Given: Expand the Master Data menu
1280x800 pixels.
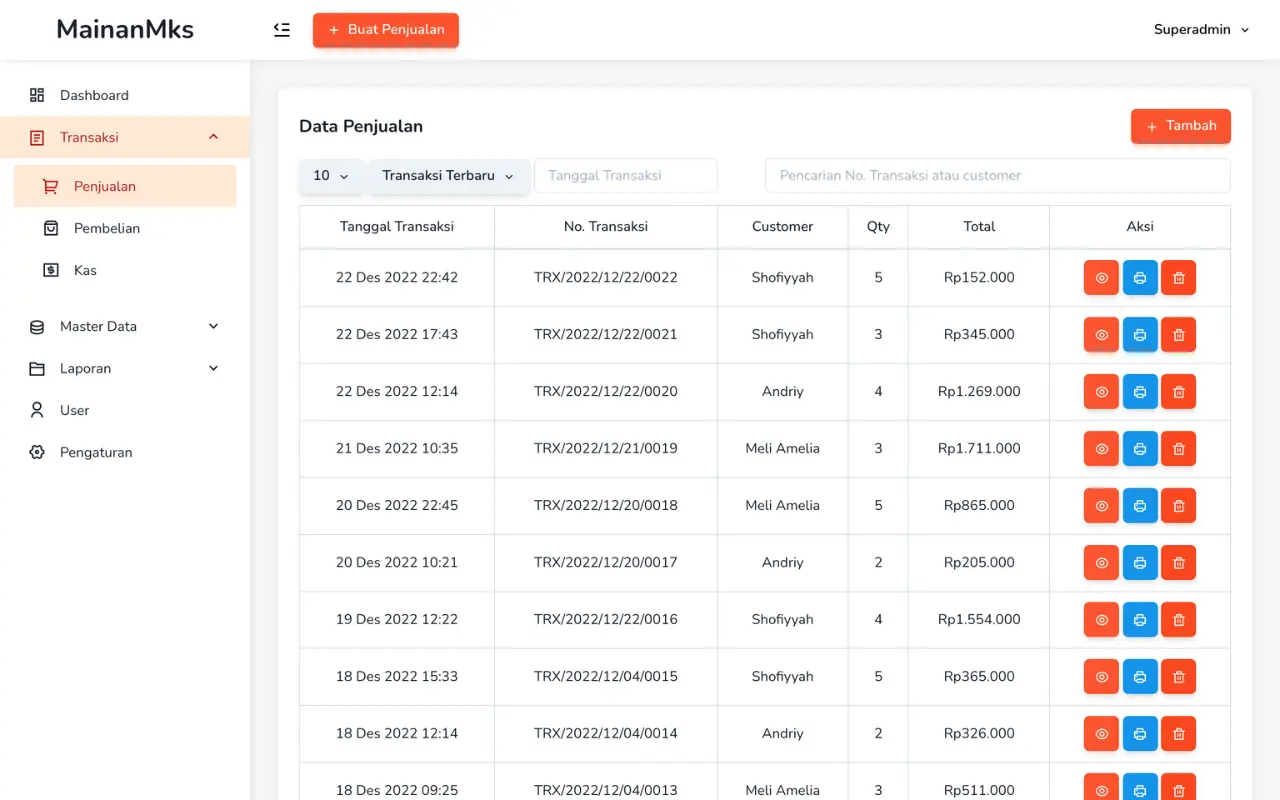Looking at the screenshot, I should point(125,327).
